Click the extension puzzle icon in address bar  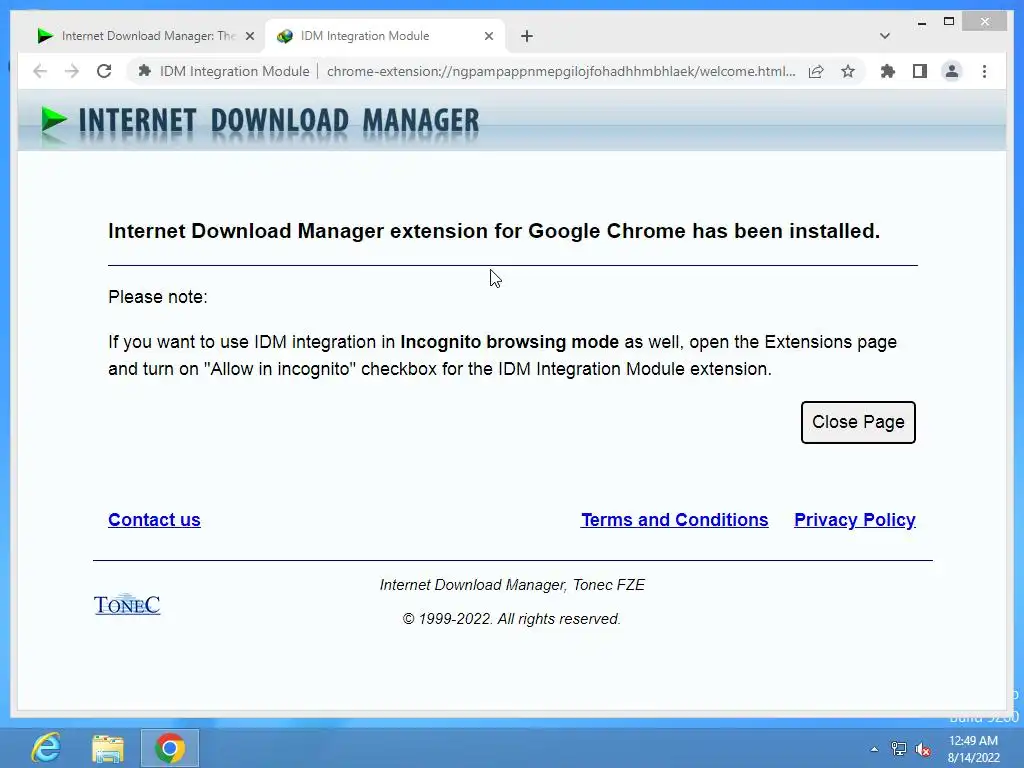(x=145, y=71)
